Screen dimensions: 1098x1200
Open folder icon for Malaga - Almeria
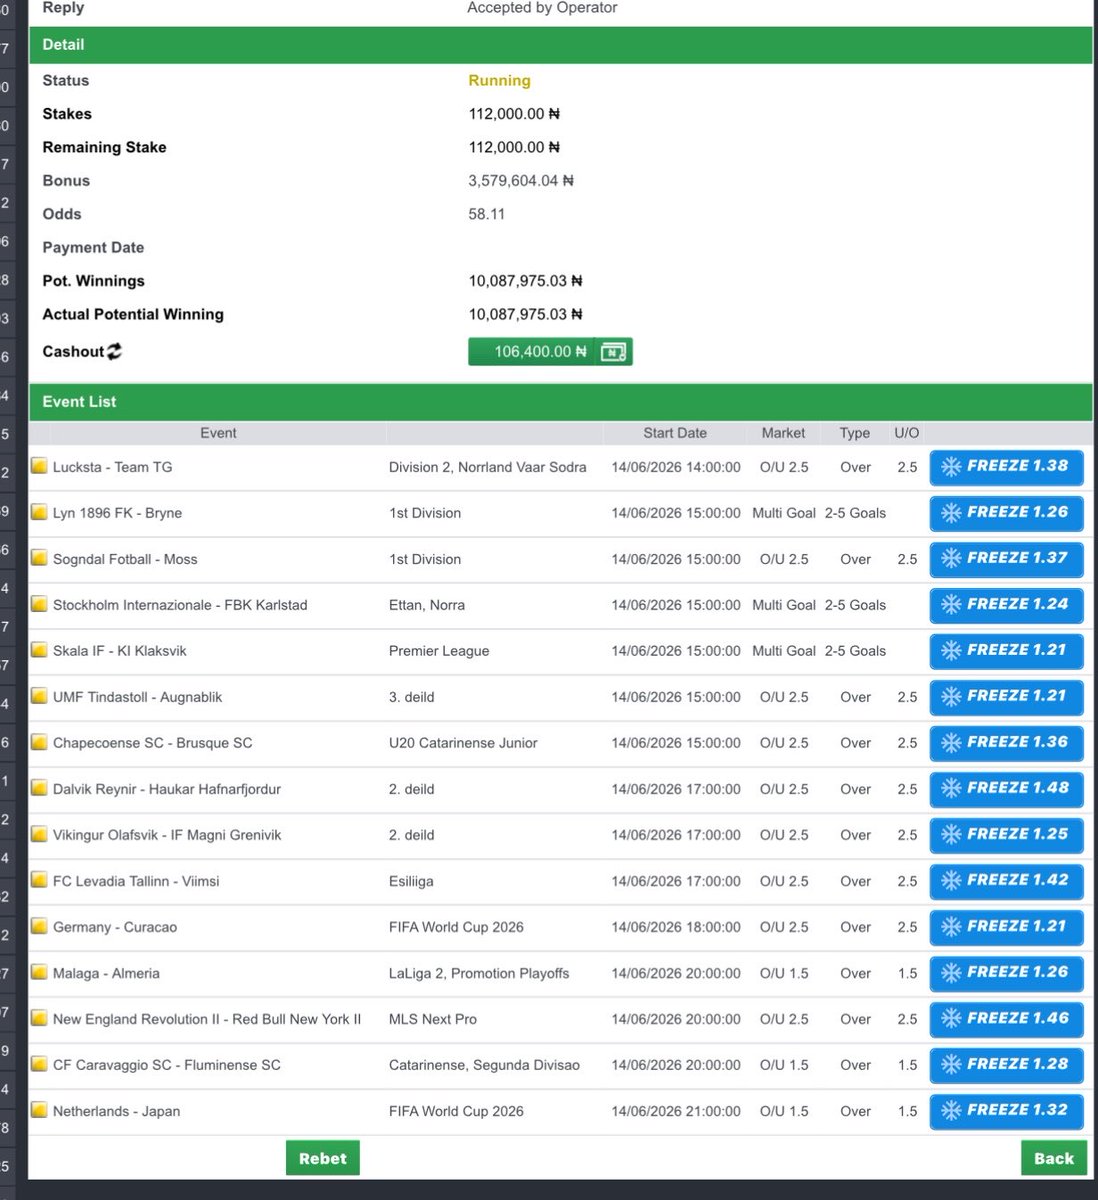point(39,972)
